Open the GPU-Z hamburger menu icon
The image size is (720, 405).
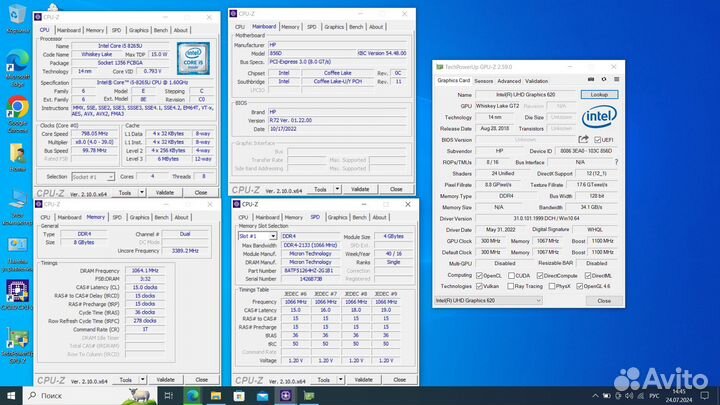point(616,79)
